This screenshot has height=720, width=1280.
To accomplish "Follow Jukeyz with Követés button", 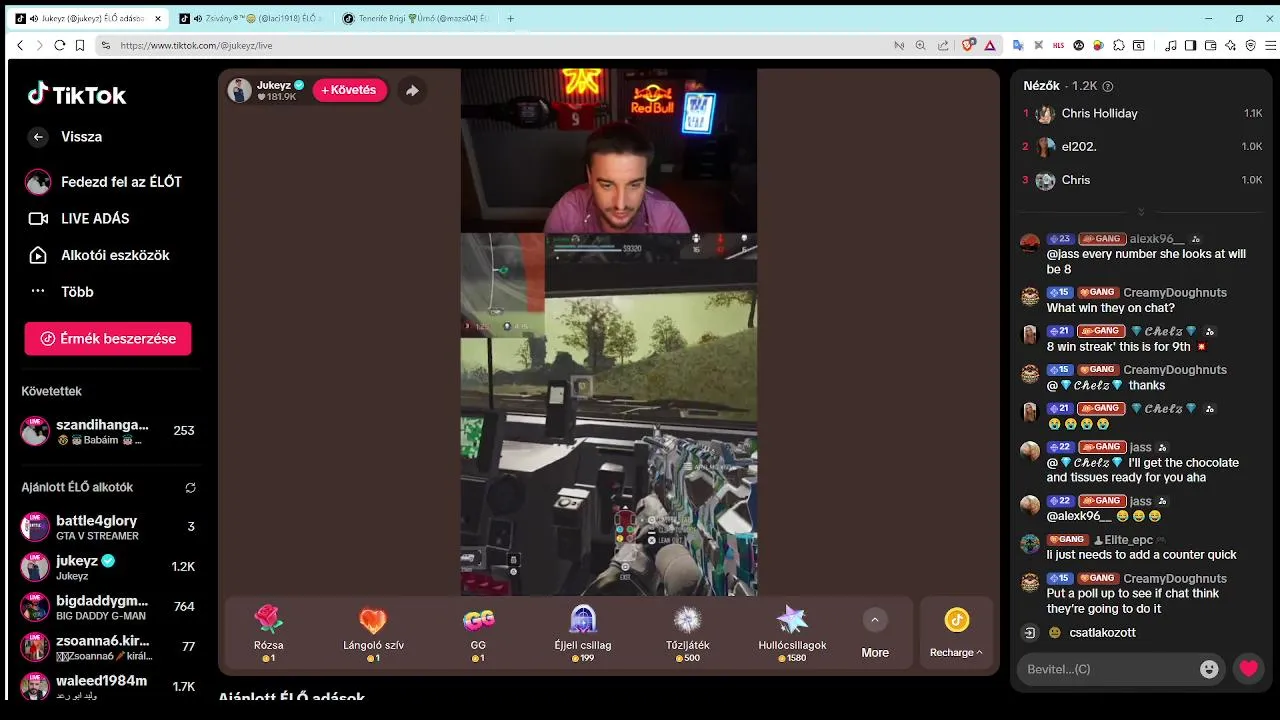I will [349, 90].
